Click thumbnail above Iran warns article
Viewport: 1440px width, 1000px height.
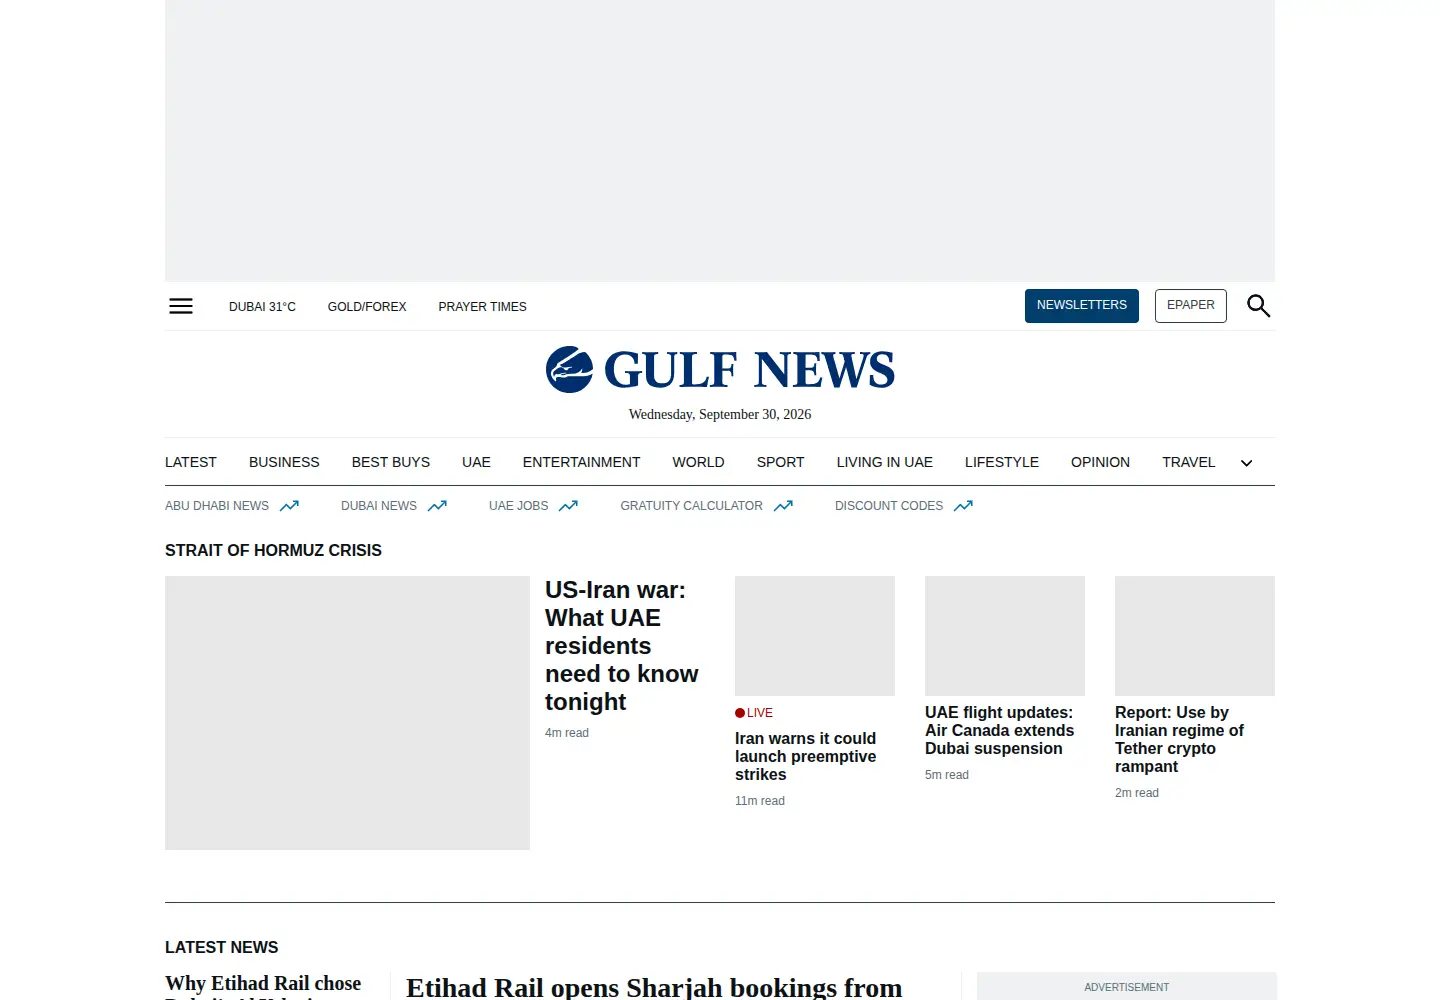tap(815, 636)
